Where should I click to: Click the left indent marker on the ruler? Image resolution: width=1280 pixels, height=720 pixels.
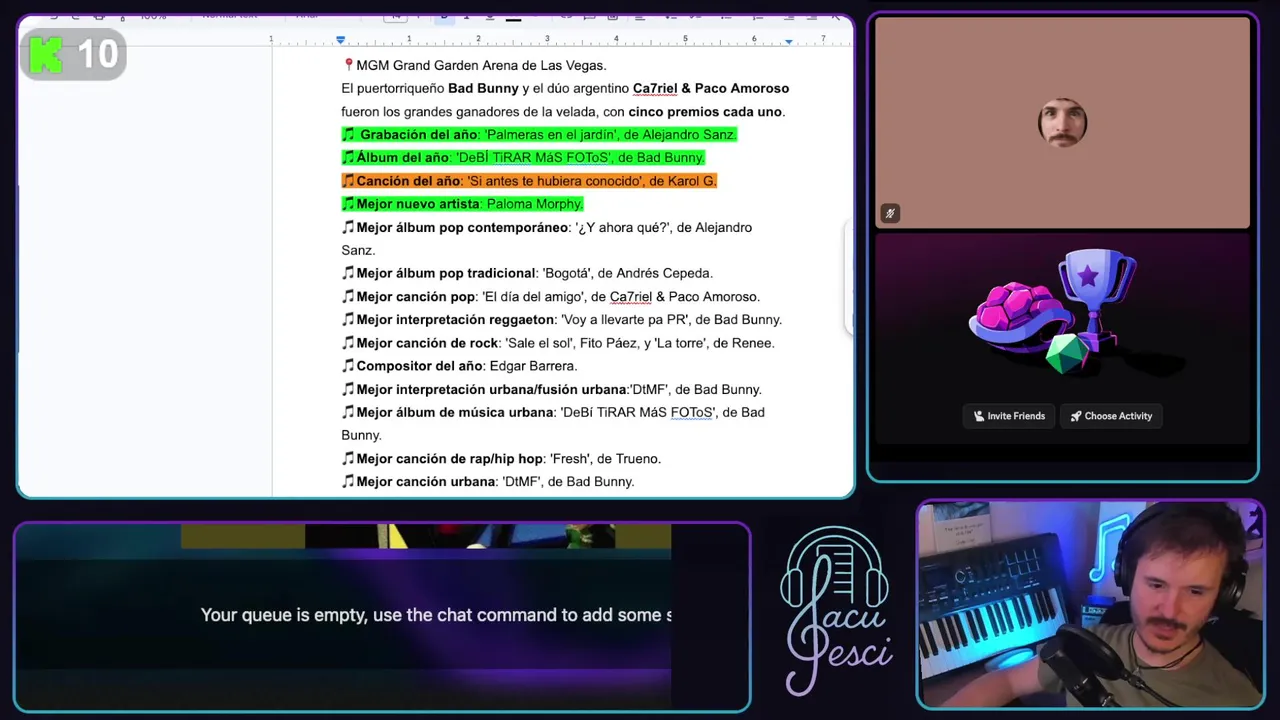pyautogui.click(x=340, y=40)
